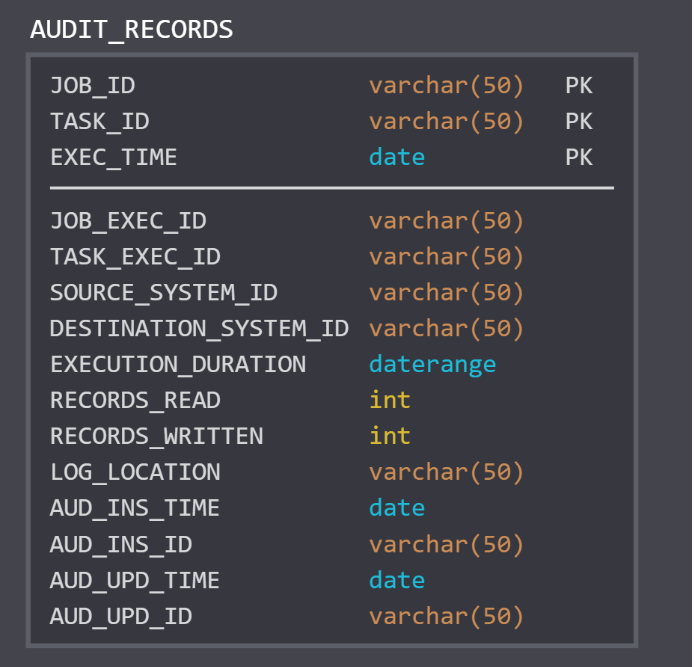Select the AUD_UPD_ID column name
This screenshot has height=667, width=694.
click(121, 616)
